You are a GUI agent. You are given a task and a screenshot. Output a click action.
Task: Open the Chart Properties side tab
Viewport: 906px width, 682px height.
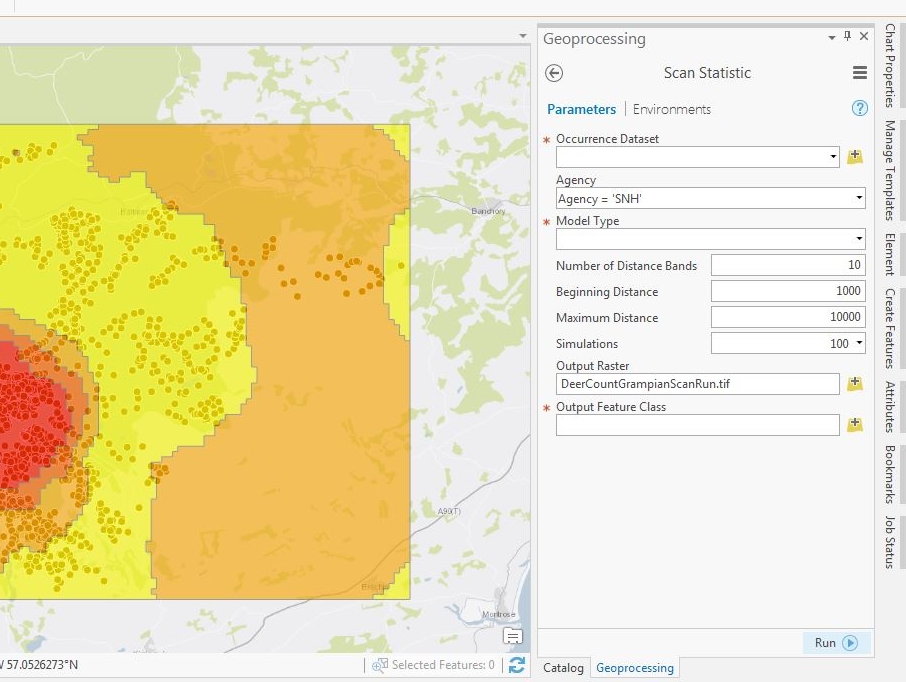[x=890, y=65]
